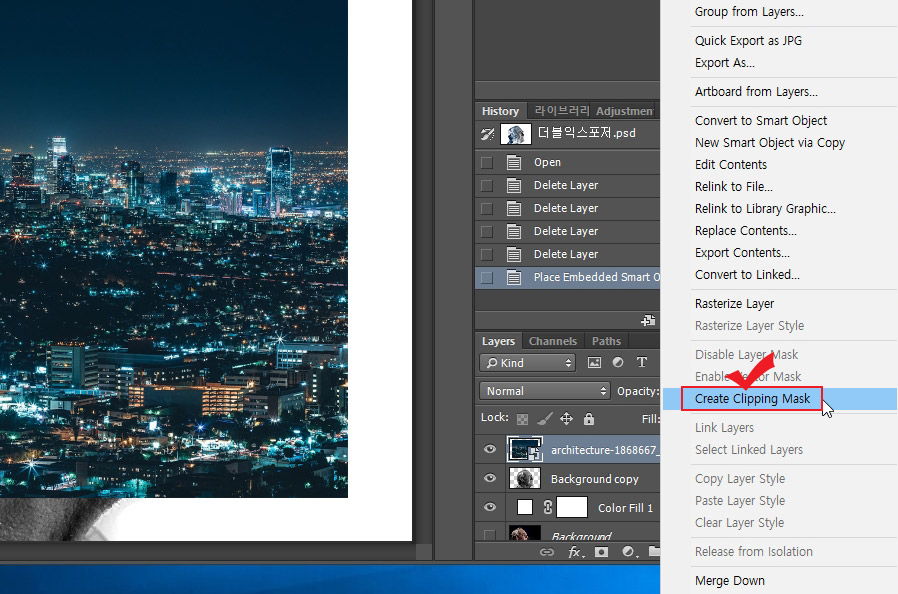Click the Color Fill 1 white color swatch

pos(525,508)
